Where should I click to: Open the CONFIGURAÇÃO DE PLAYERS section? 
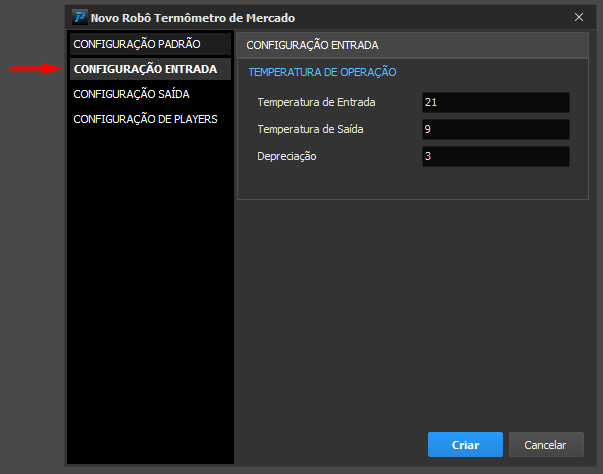click(x=150, y=119)
